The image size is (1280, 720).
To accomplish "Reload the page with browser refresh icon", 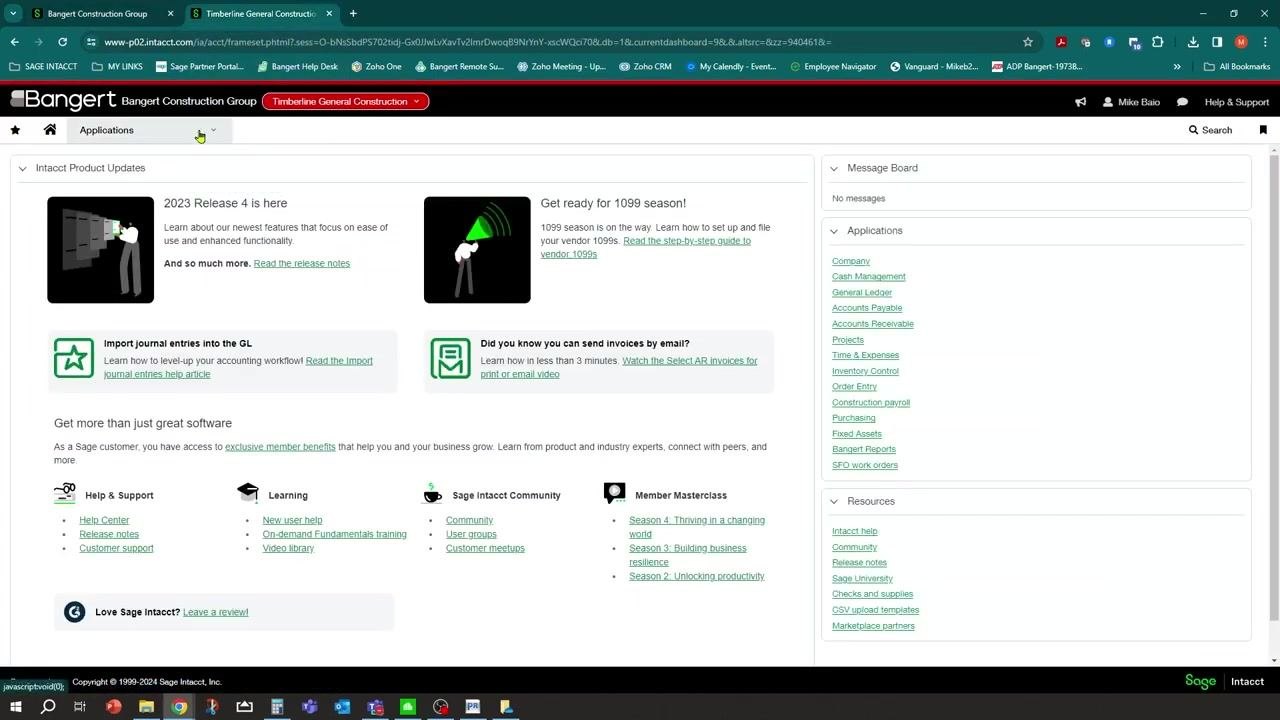I will [x=62, y=42].
